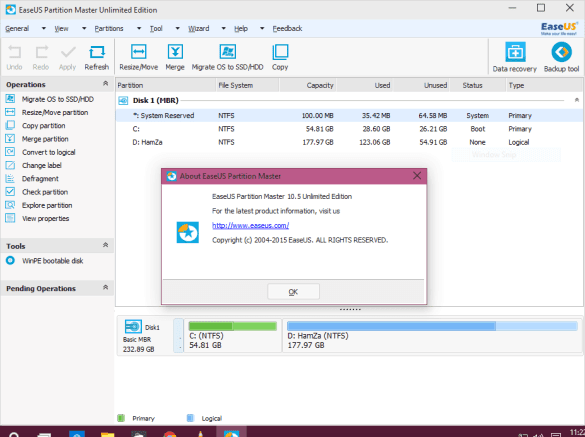Viewport: 585px width, 437px height.
Task: Open the Tool menu dropdown arrow
Action: click(x=178, y=28)
